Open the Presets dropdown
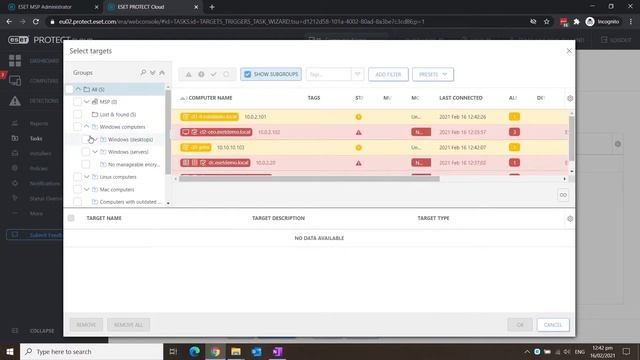This screenshot has height=360, width=640. pos(433,74)
